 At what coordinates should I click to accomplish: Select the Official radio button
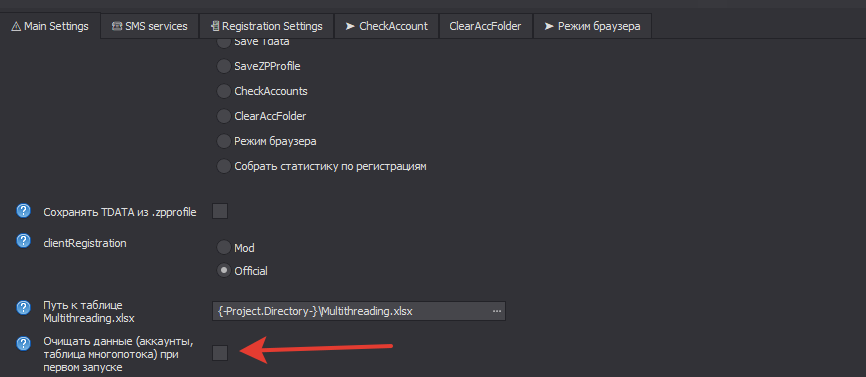point(223,270)
